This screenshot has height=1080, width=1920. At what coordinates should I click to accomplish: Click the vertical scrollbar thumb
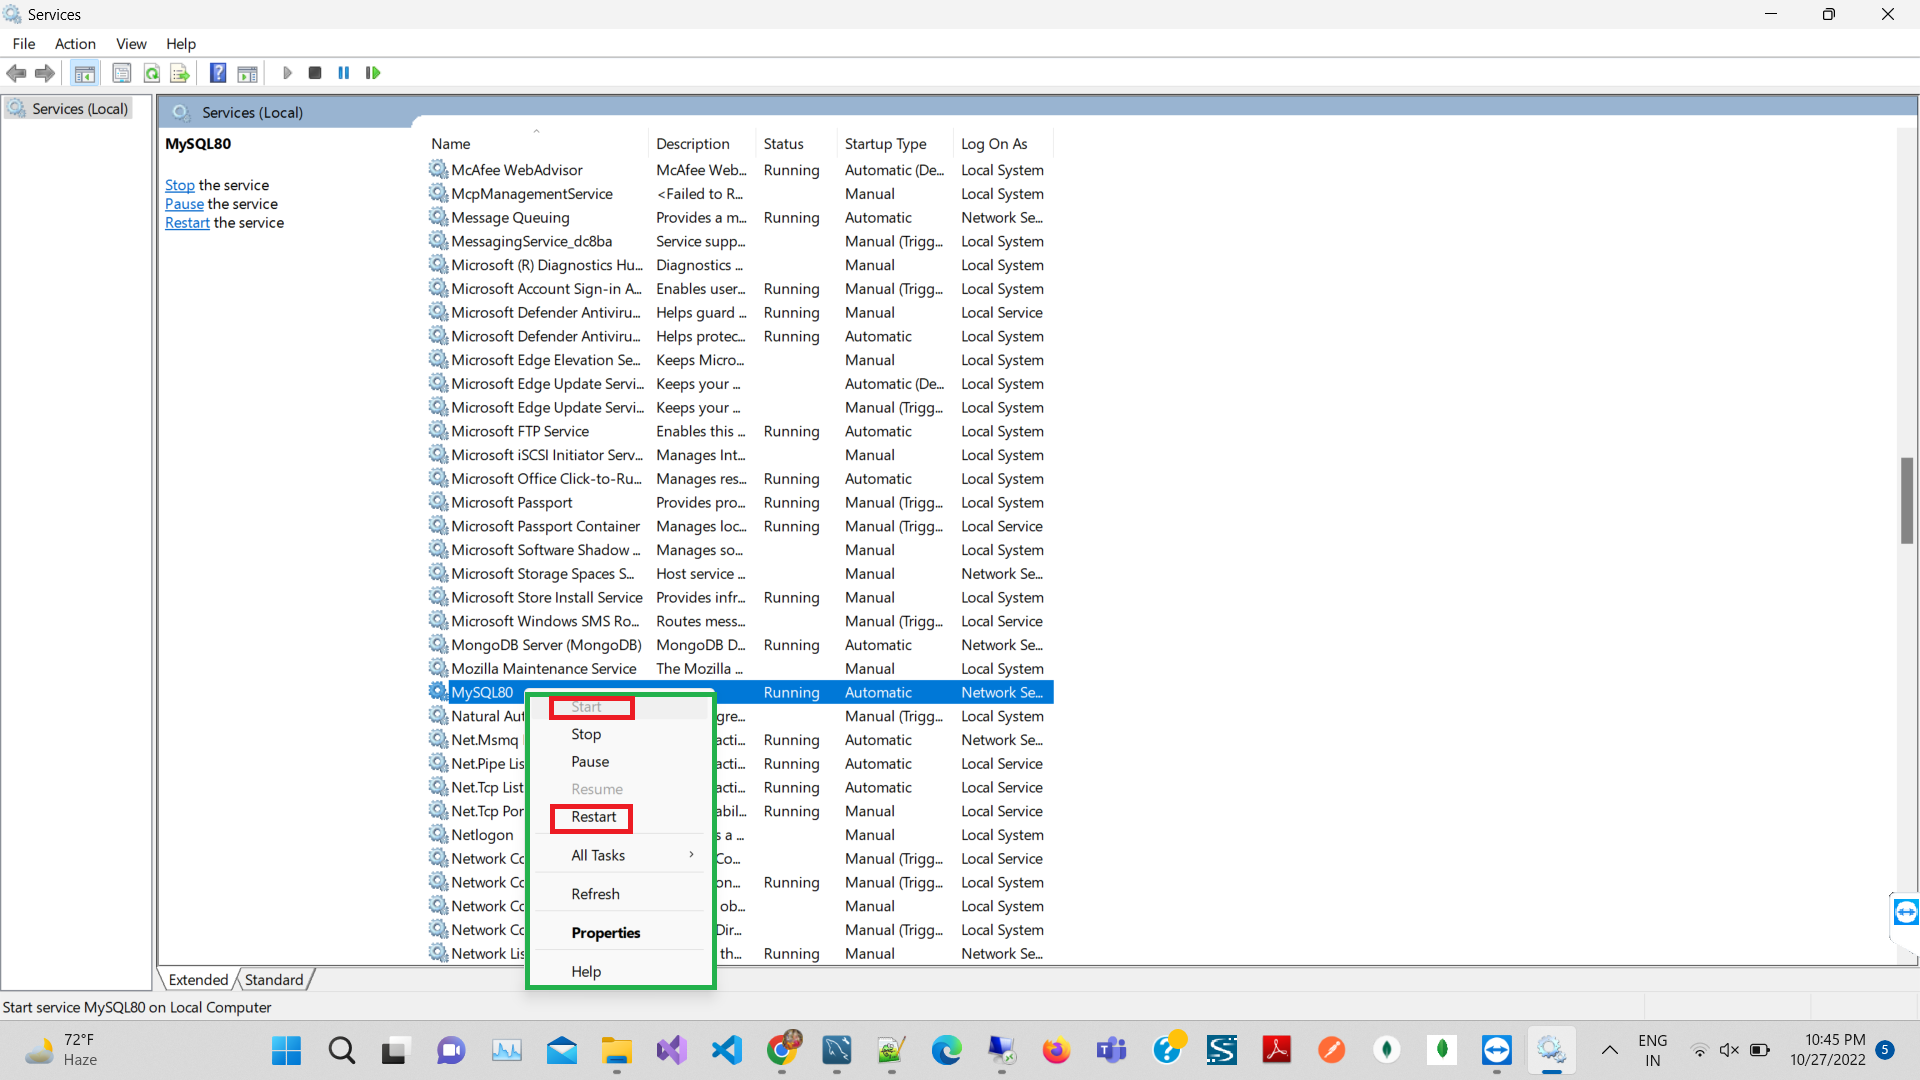pyautogui.click(x=1907, y=500)
